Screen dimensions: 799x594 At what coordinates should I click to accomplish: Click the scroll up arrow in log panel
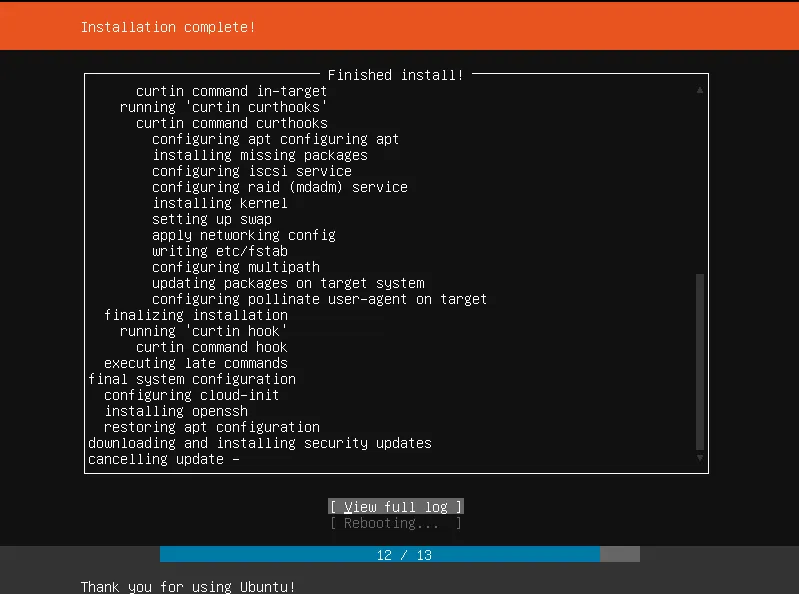(x=700, y=91)
